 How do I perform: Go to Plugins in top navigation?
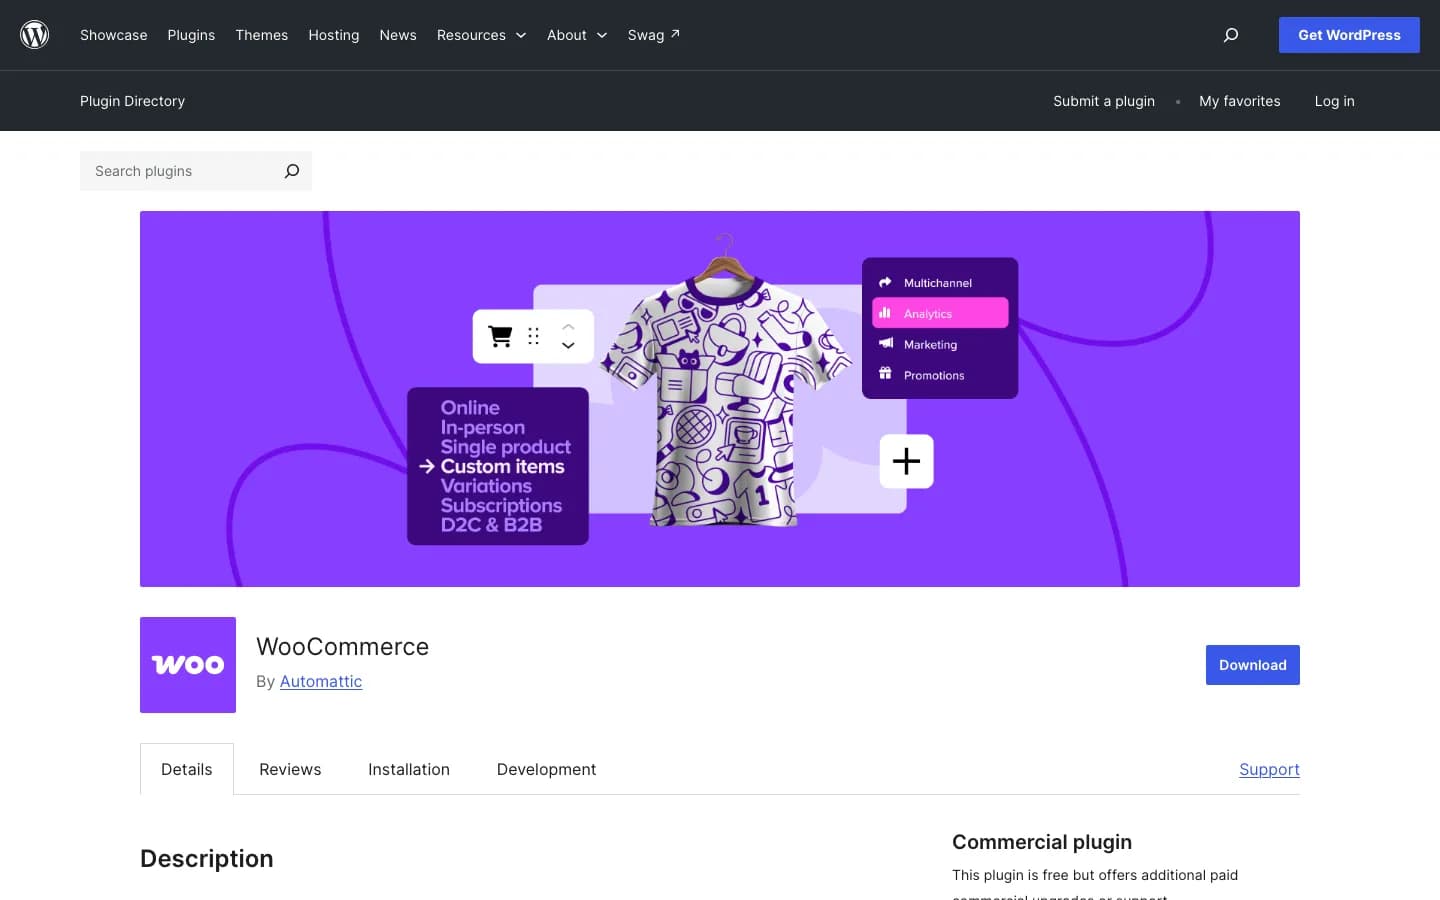pos(191,35)
